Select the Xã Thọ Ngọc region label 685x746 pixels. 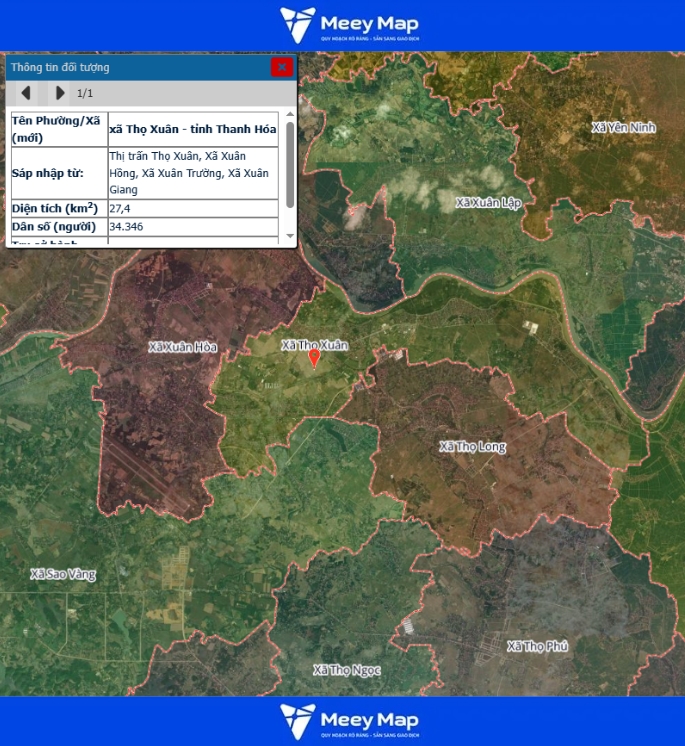point(346,669)
